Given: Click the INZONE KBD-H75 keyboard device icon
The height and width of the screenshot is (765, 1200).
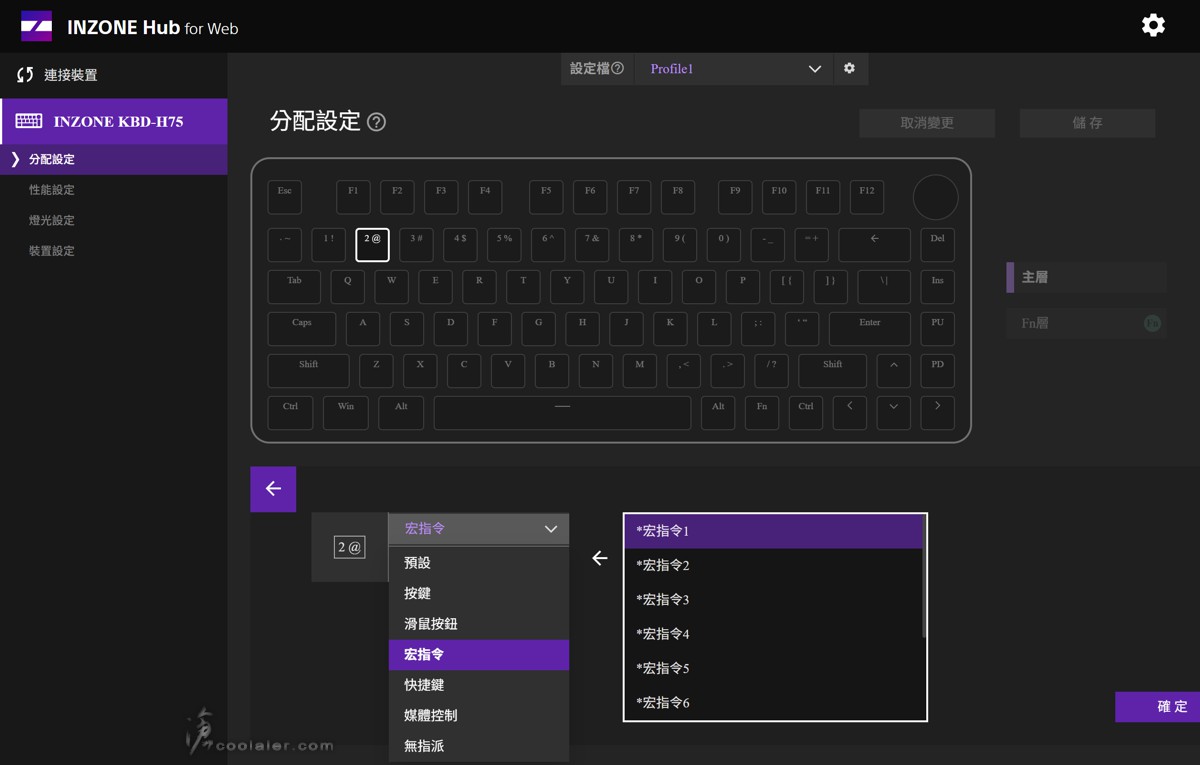Looking at the screenshot, I should 29,121.
